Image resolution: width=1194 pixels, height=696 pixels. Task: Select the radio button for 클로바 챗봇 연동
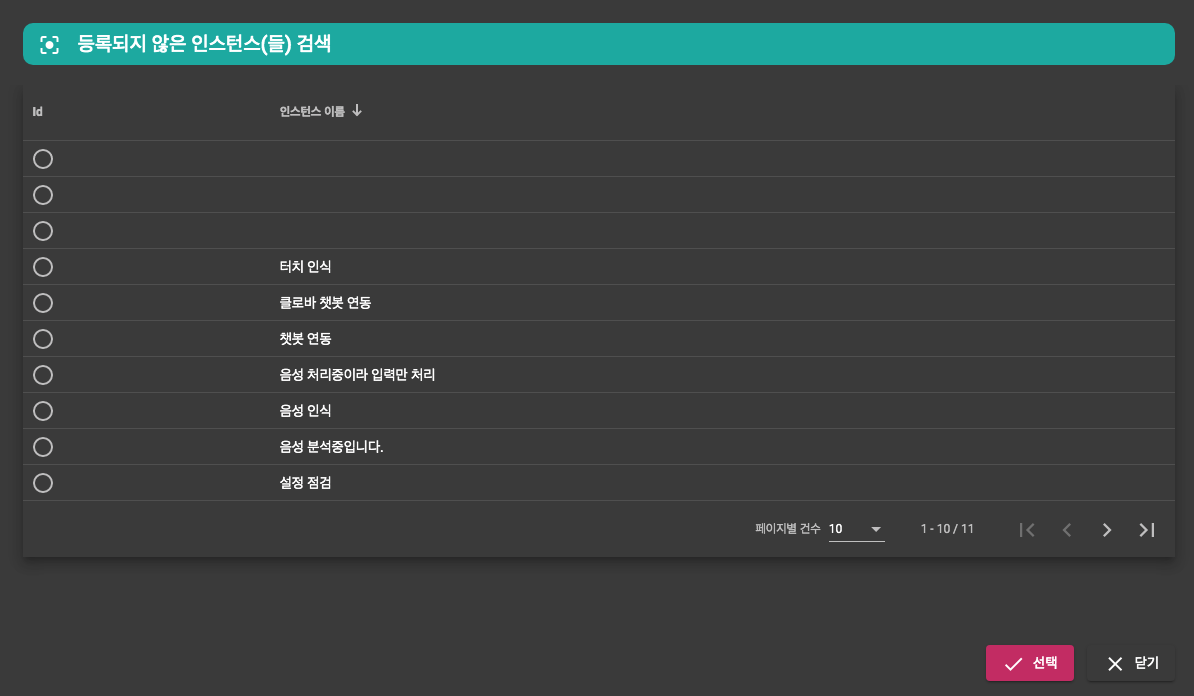tap(43, 303)
